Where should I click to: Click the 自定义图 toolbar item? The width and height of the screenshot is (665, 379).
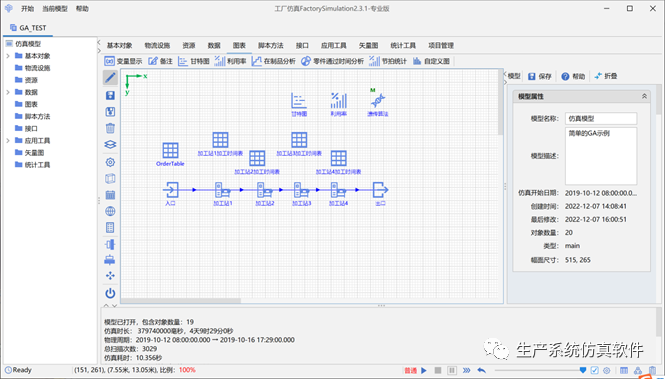click(431, 61)
